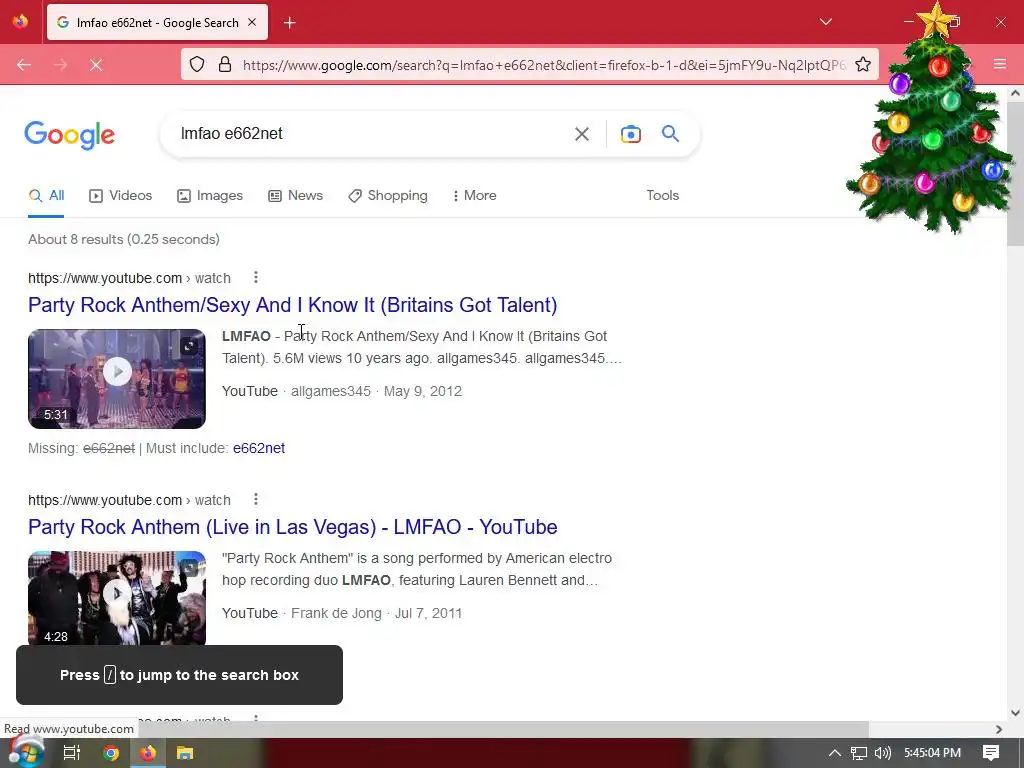Click the Firefox icon in the title bar

(20, 22)
